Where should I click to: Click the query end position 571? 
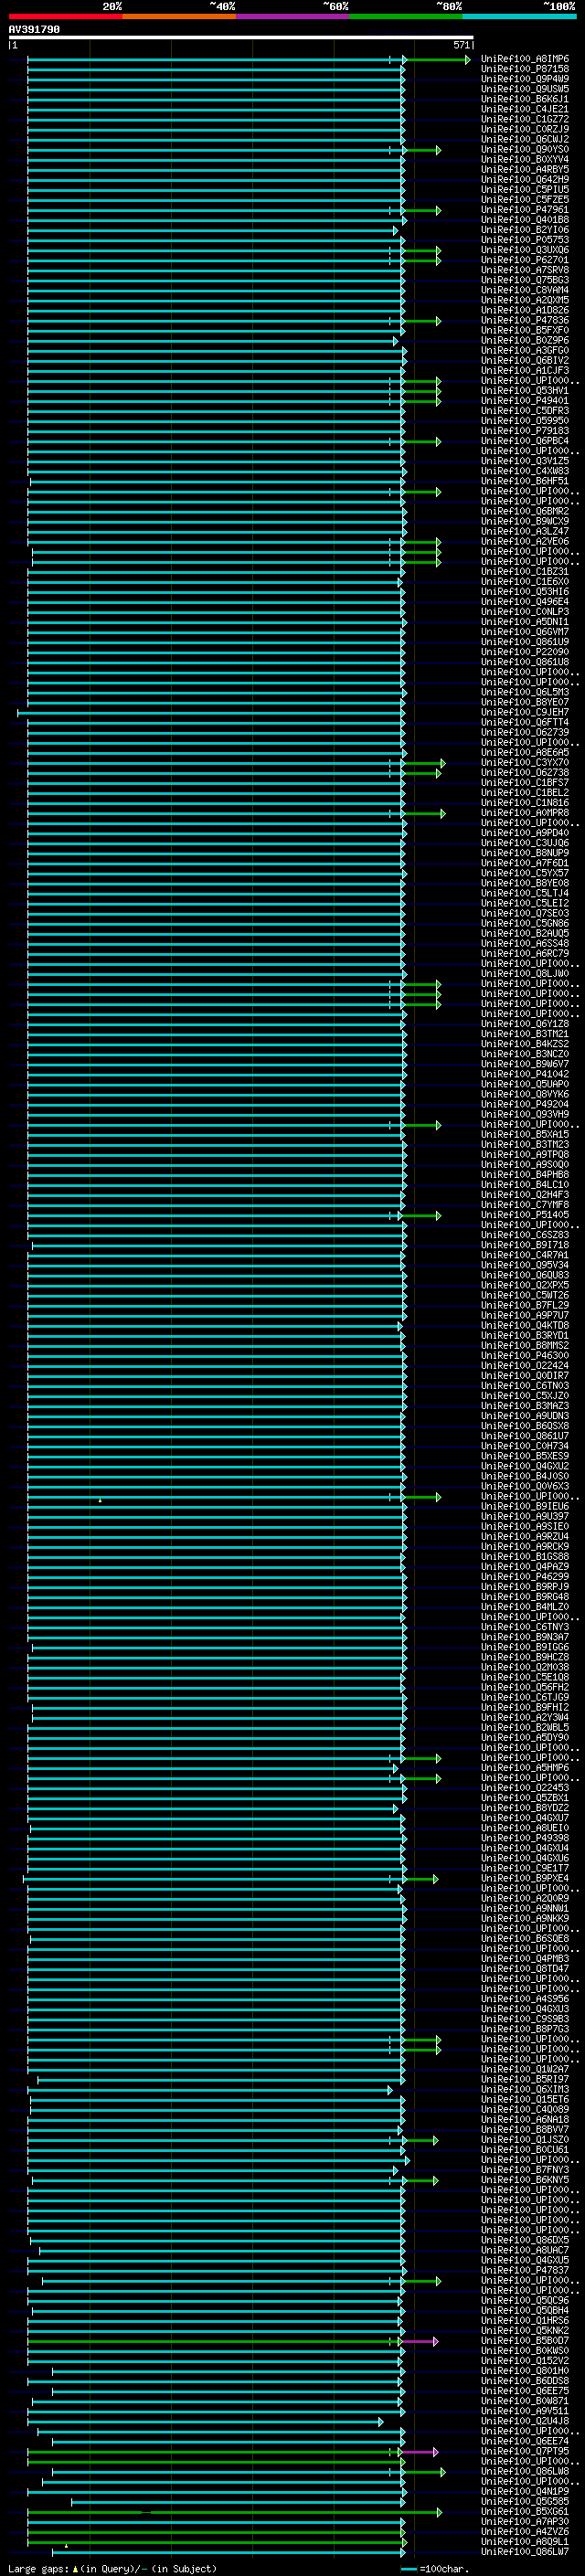click(x=461, y=45)
